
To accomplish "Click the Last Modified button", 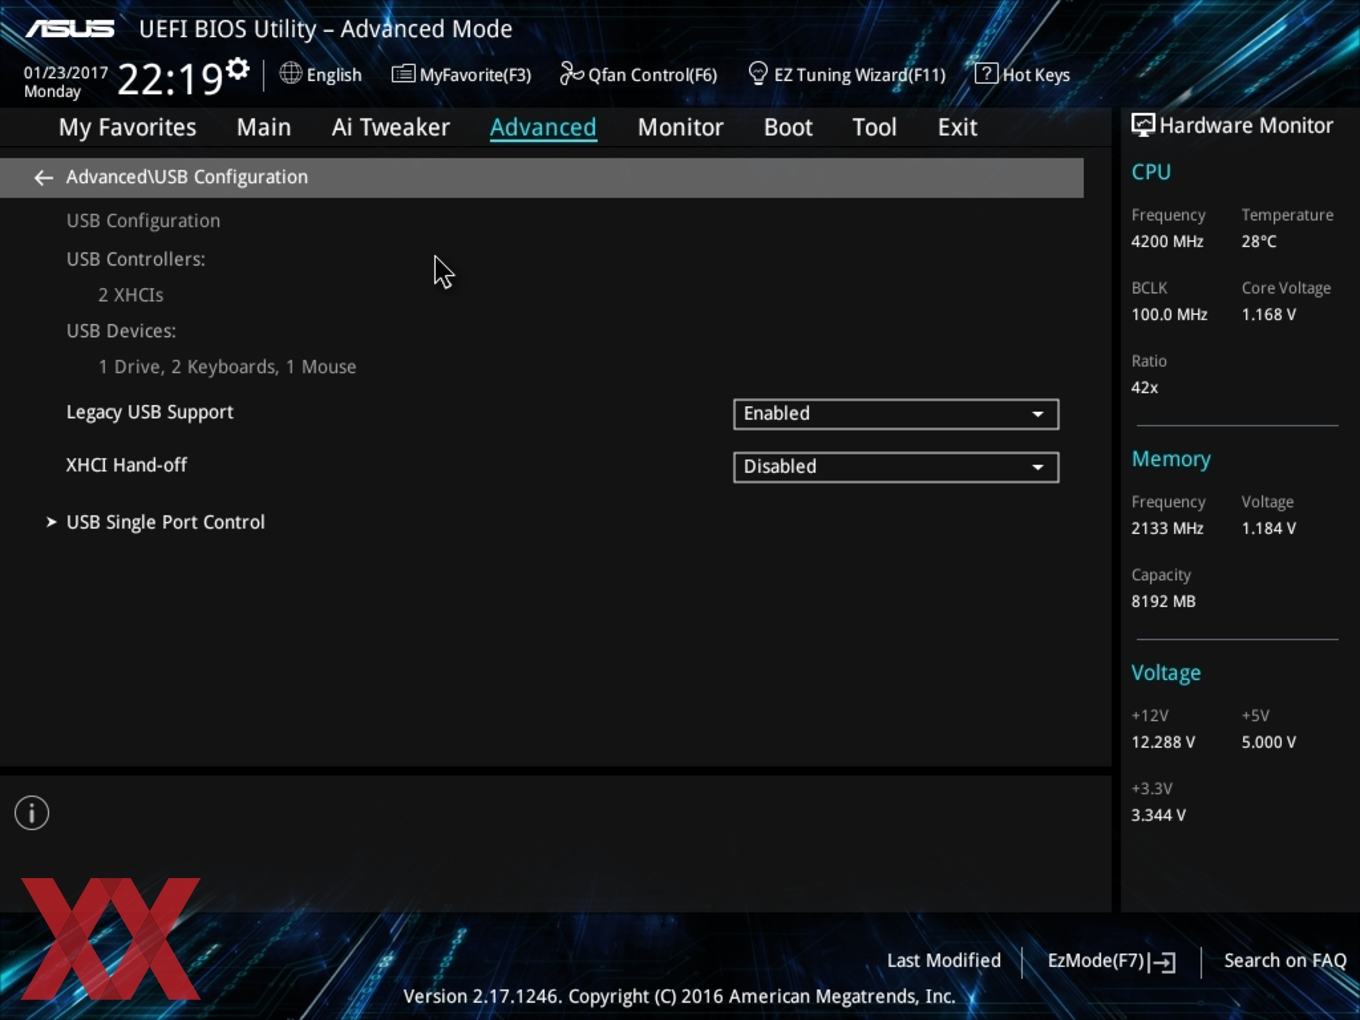I will coord(944,961).
